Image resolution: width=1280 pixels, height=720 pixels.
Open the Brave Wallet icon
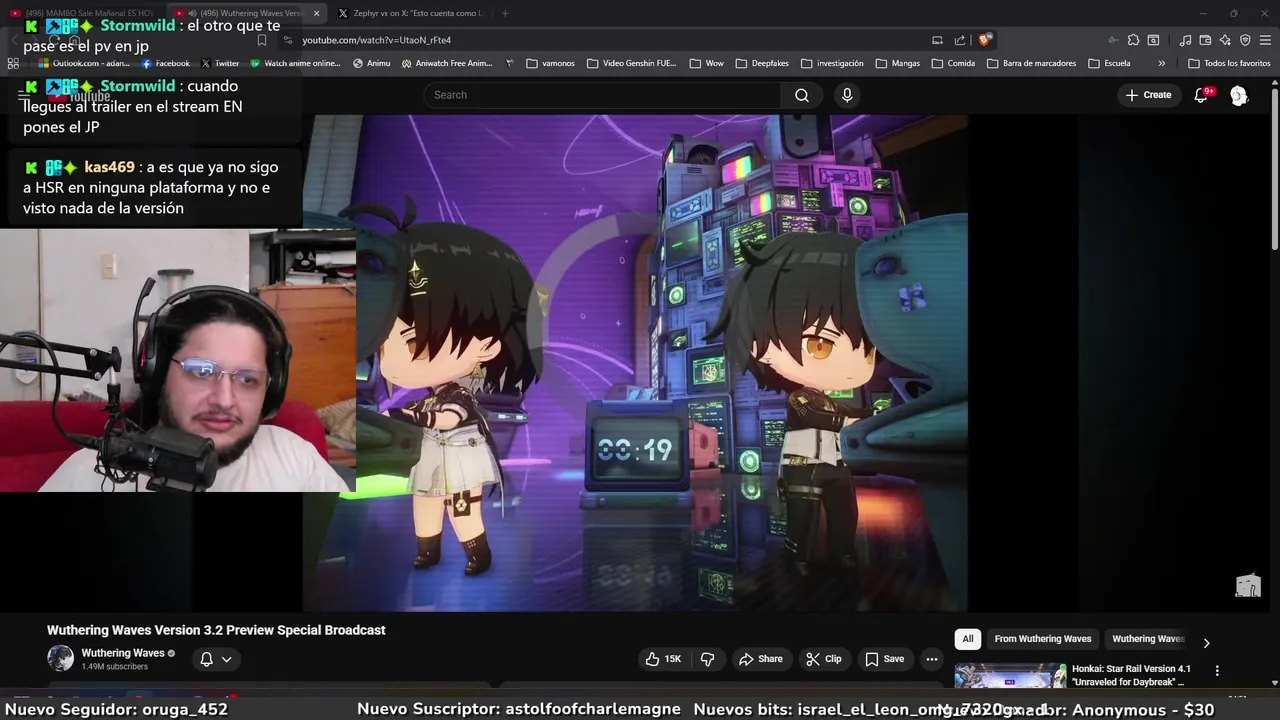pyautogui.click(x=1205, y=40)
